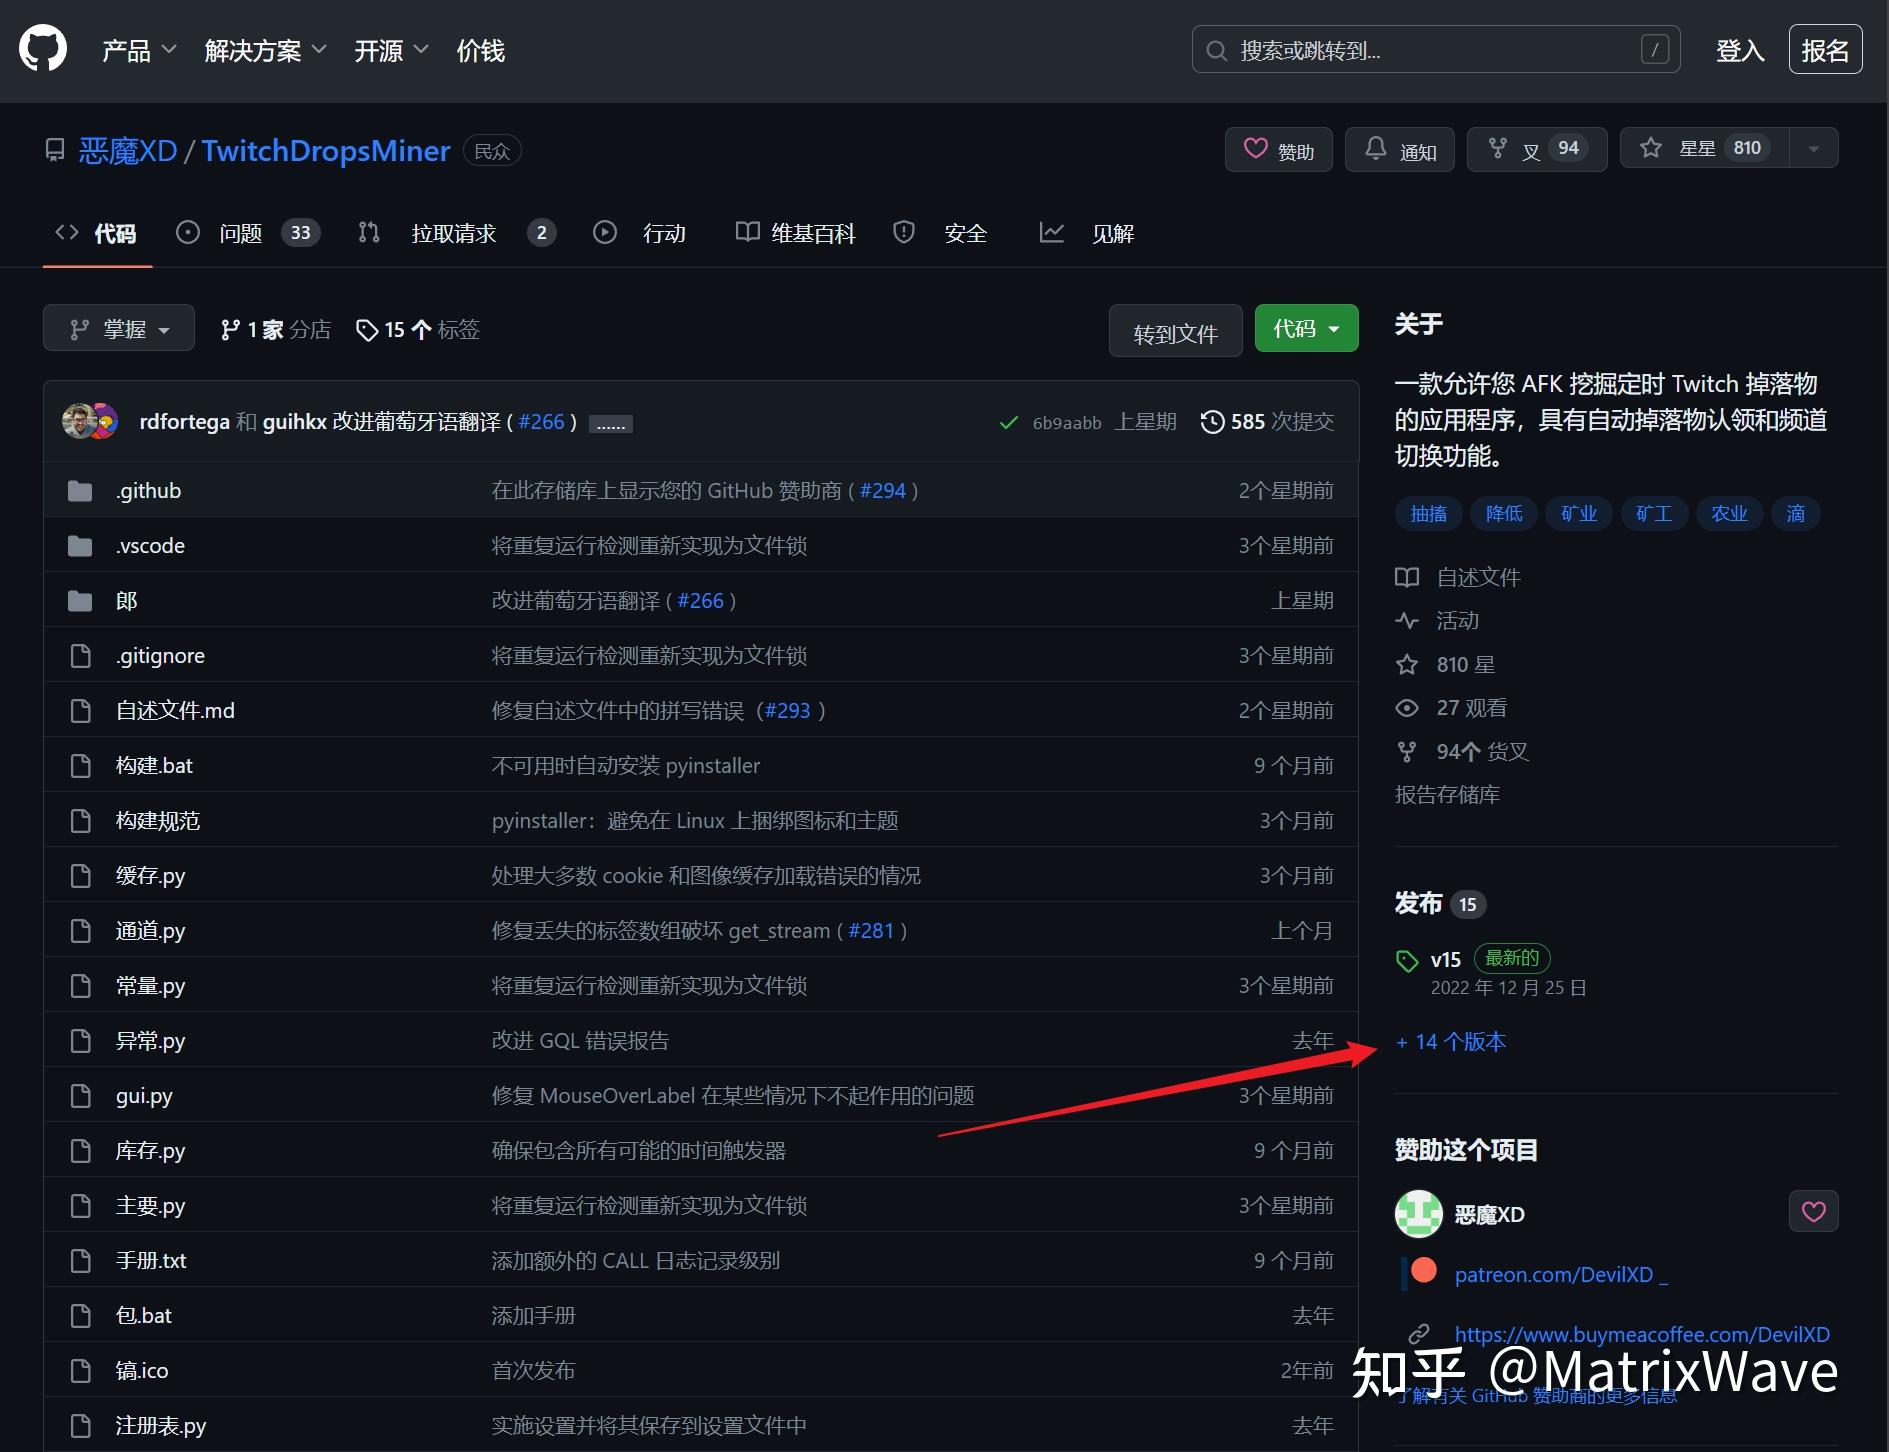The height and width of the screenshot is (1452, 1889).
Task: Click the 登入 link
Action: click(x=1740, y=50)
